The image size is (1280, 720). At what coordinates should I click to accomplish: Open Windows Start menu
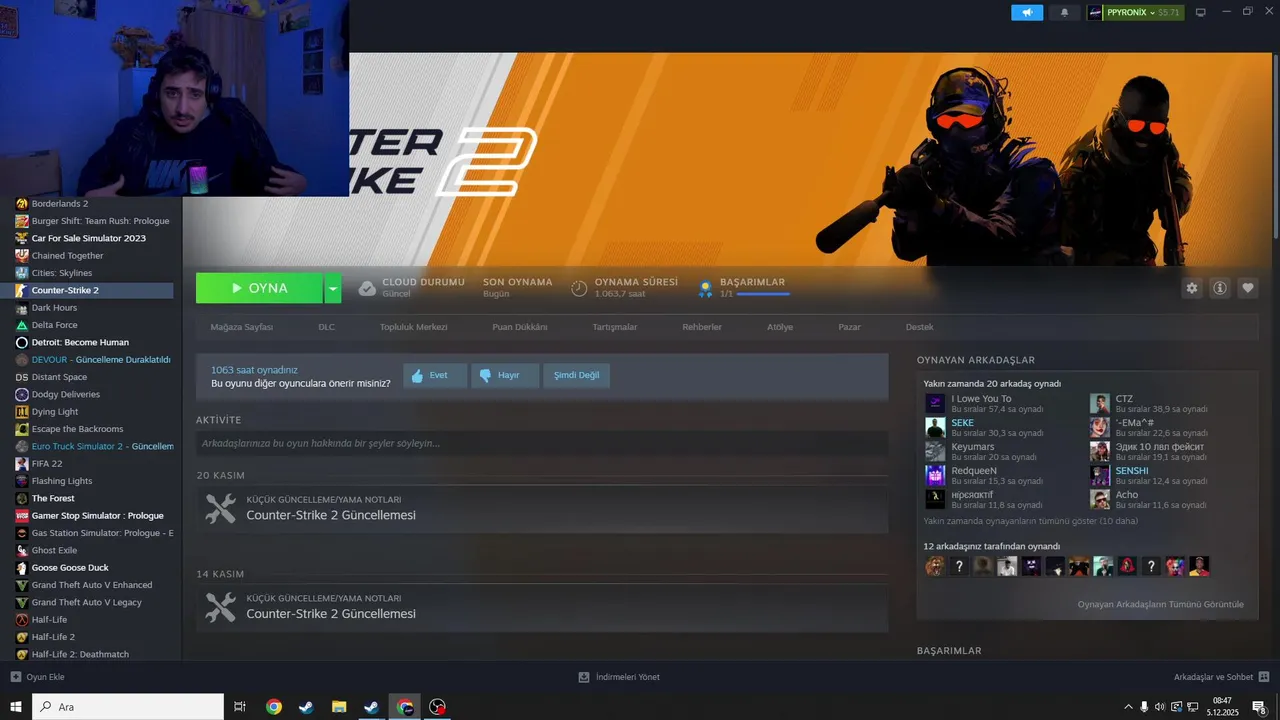click(x=16, y=707)
